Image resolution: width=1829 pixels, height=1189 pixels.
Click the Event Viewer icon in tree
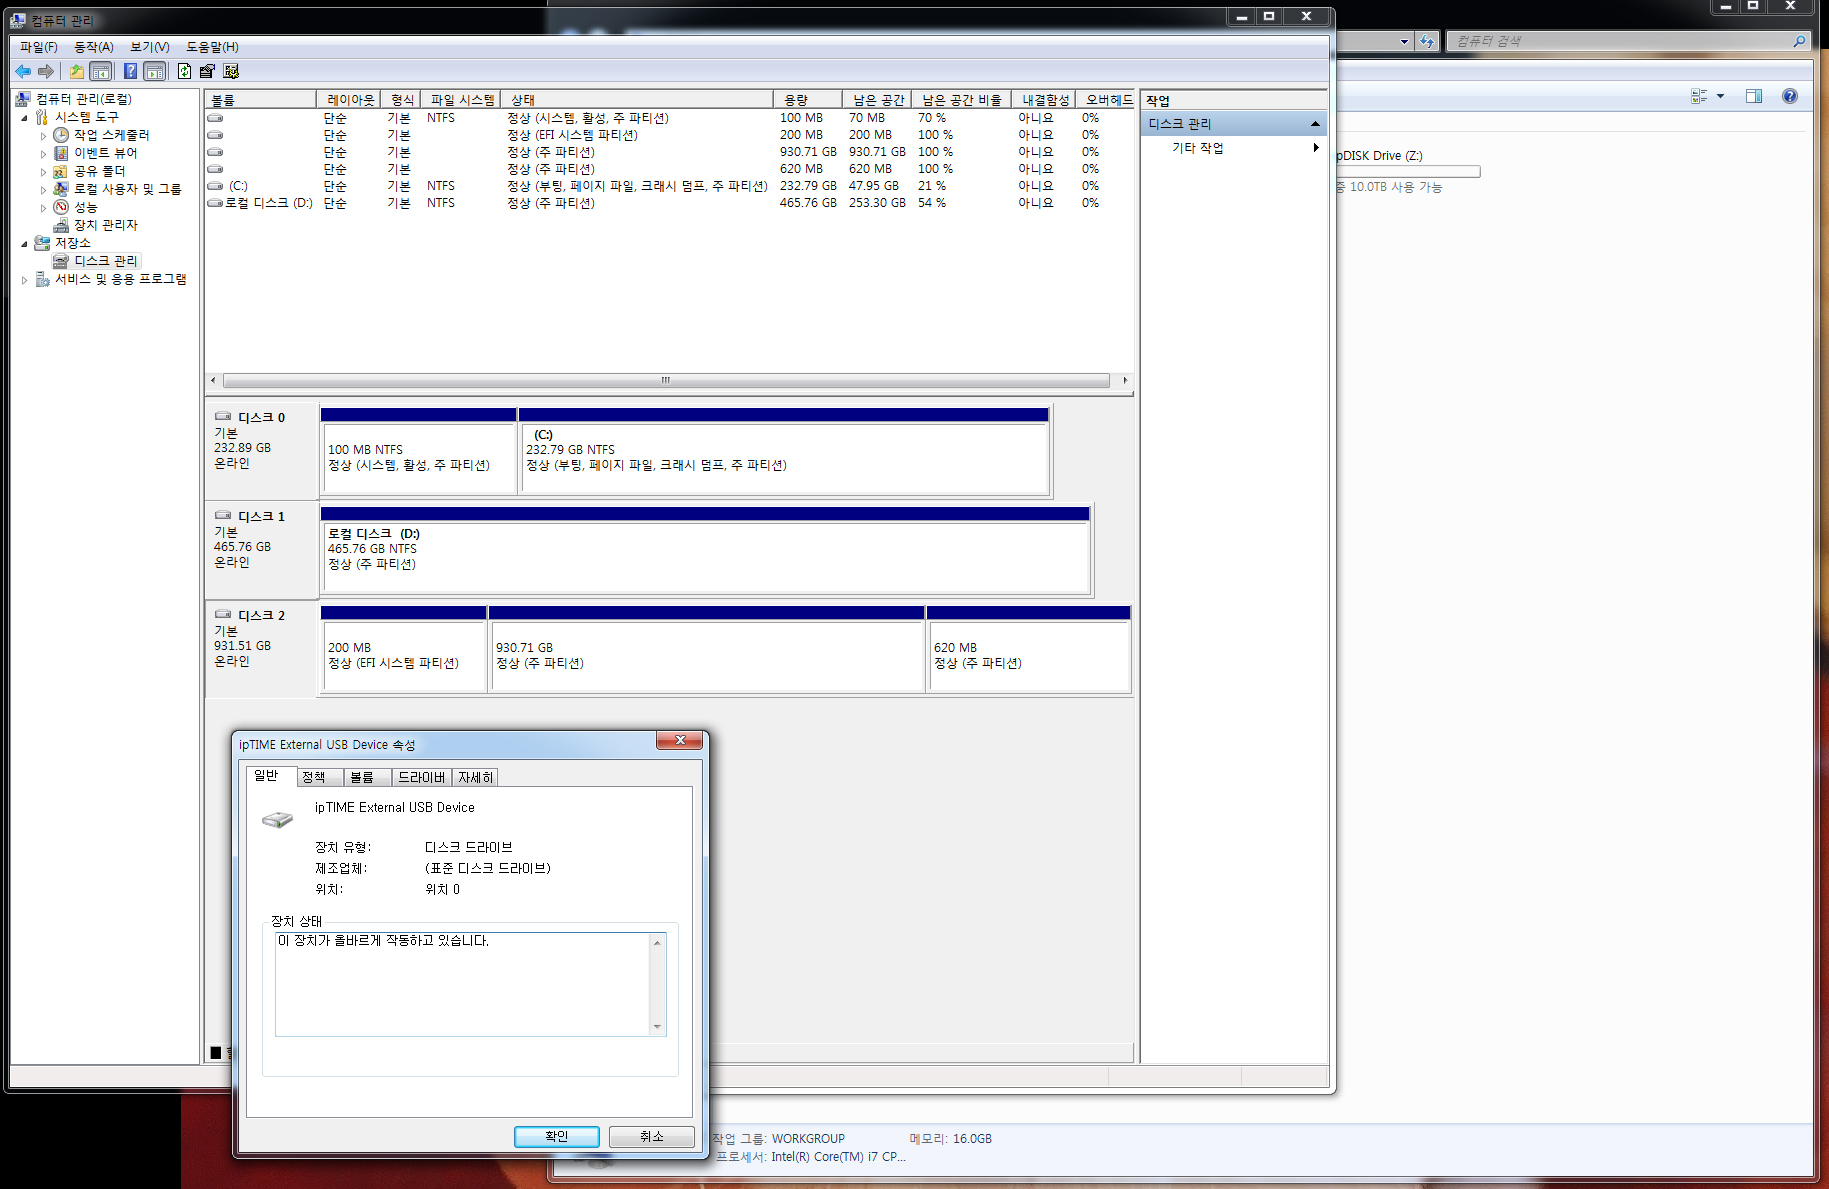[61, 153]
